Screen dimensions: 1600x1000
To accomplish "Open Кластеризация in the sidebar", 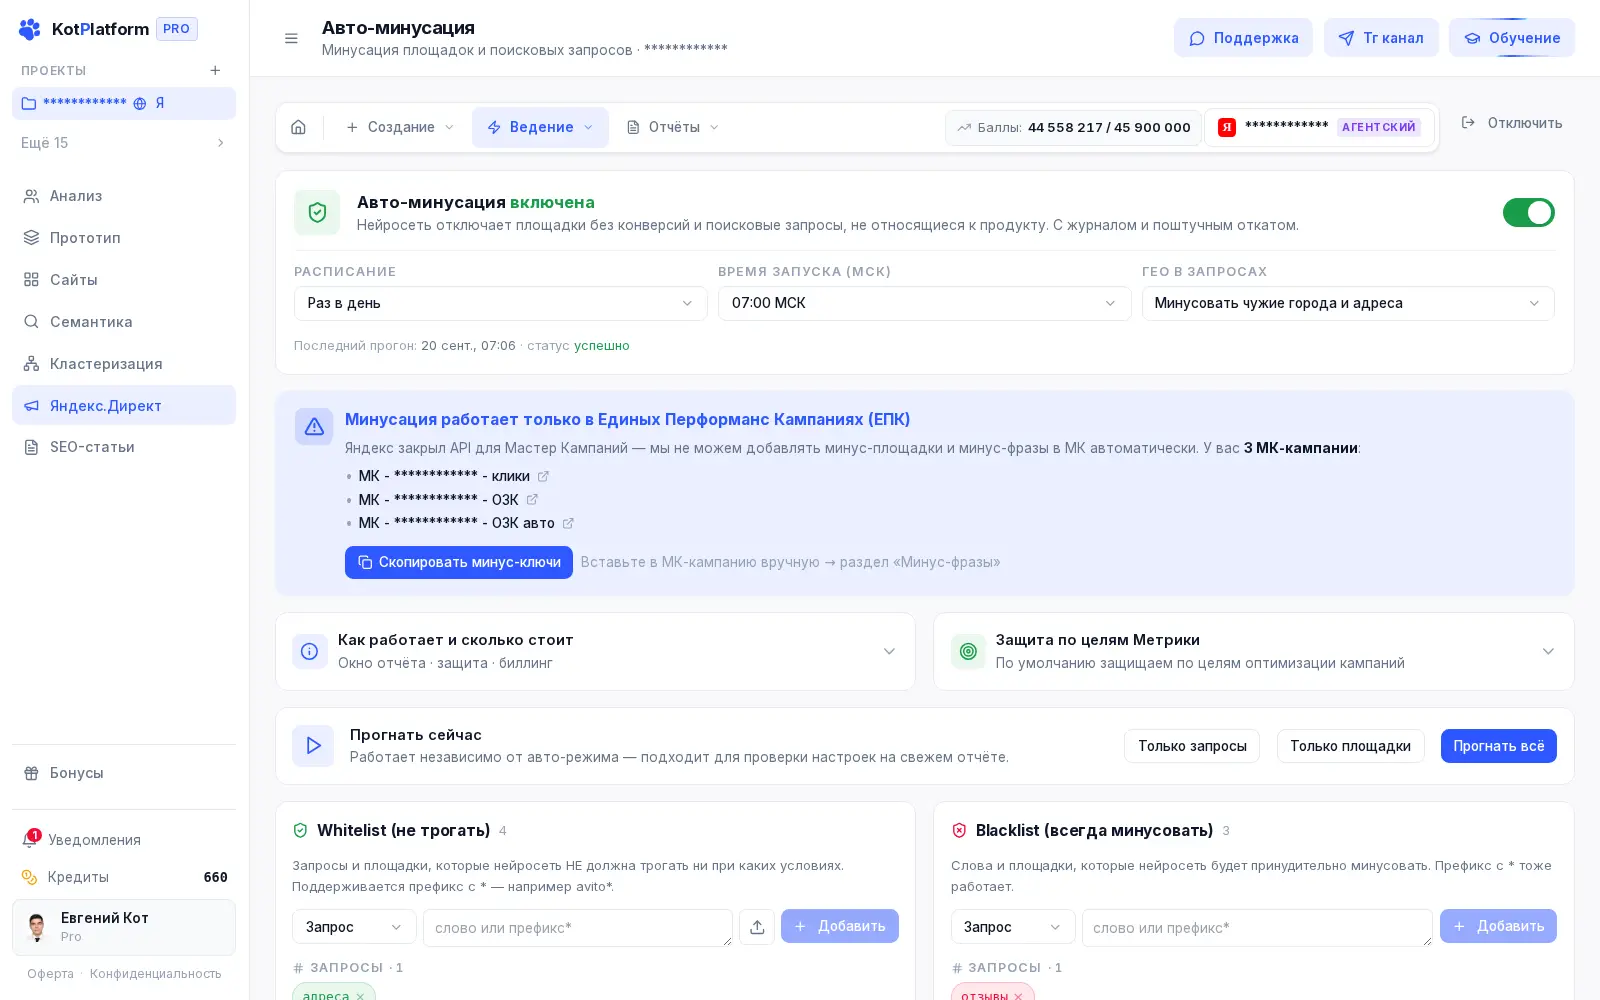I will tap(124, 364).
